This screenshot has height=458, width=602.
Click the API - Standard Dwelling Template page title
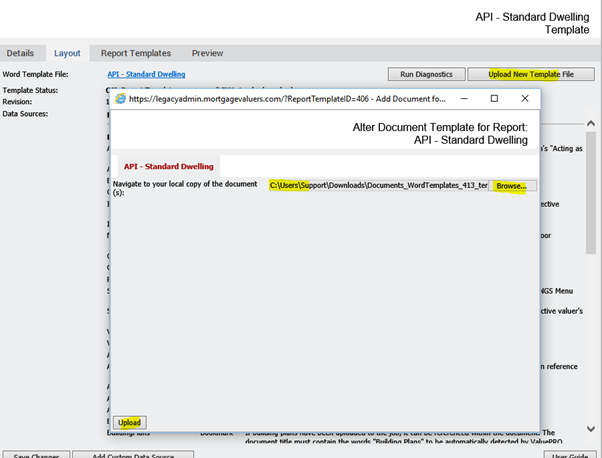pos(532,23)
